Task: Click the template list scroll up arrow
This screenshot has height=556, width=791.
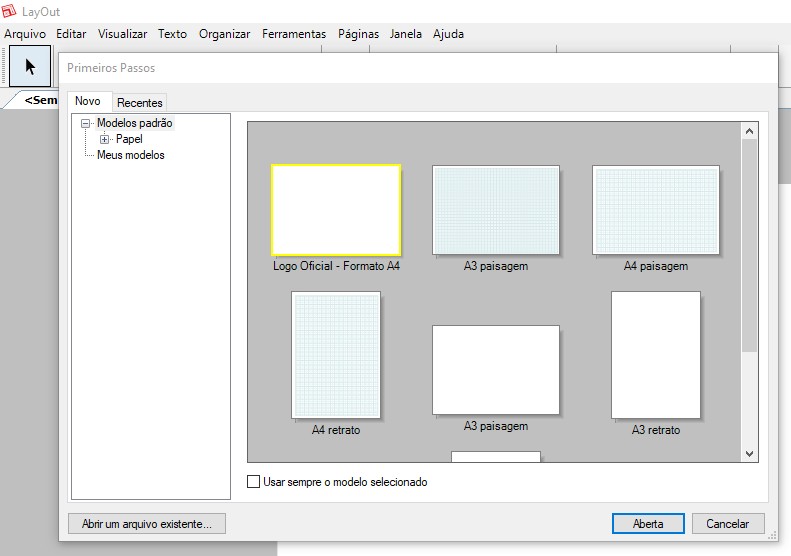Action: coord(749,131)
